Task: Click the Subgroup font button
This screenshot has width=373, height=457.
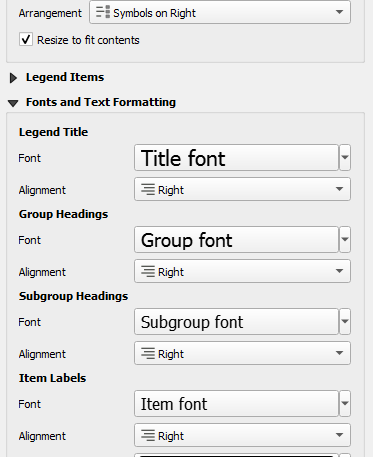Action: click(236, 322)
